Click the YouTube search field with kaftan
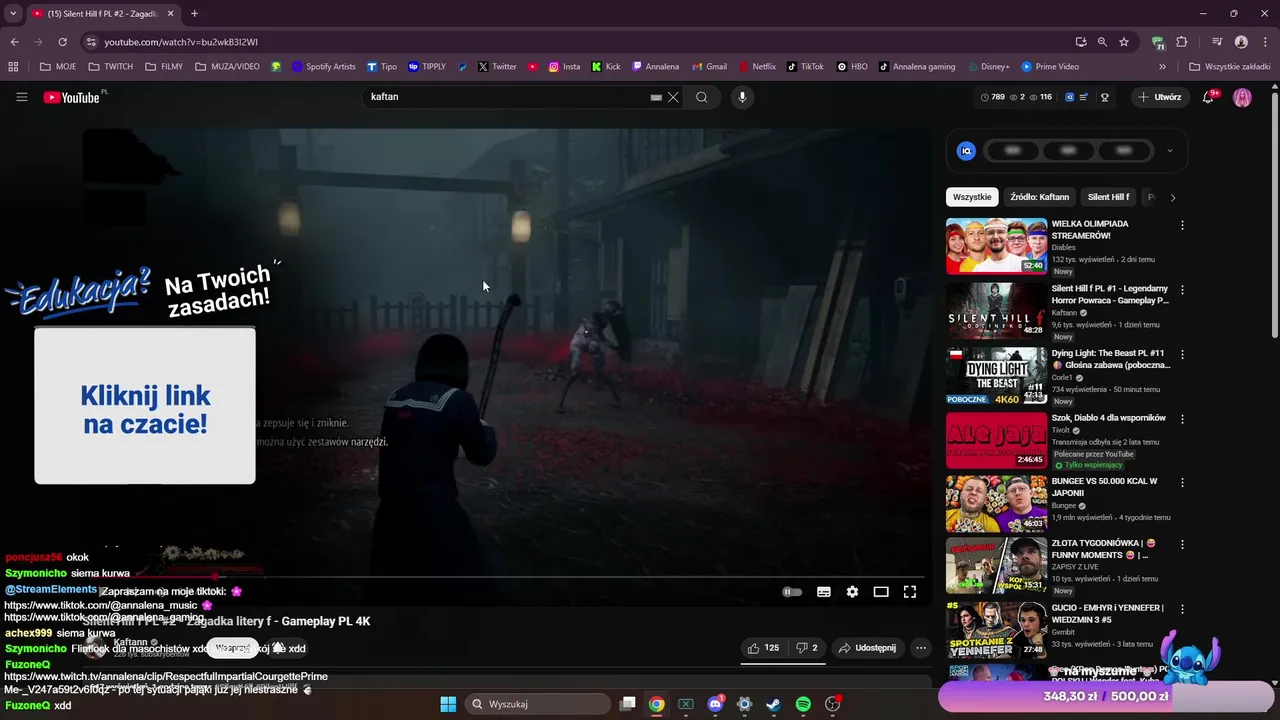1280x720 pixels. point(508,97)
